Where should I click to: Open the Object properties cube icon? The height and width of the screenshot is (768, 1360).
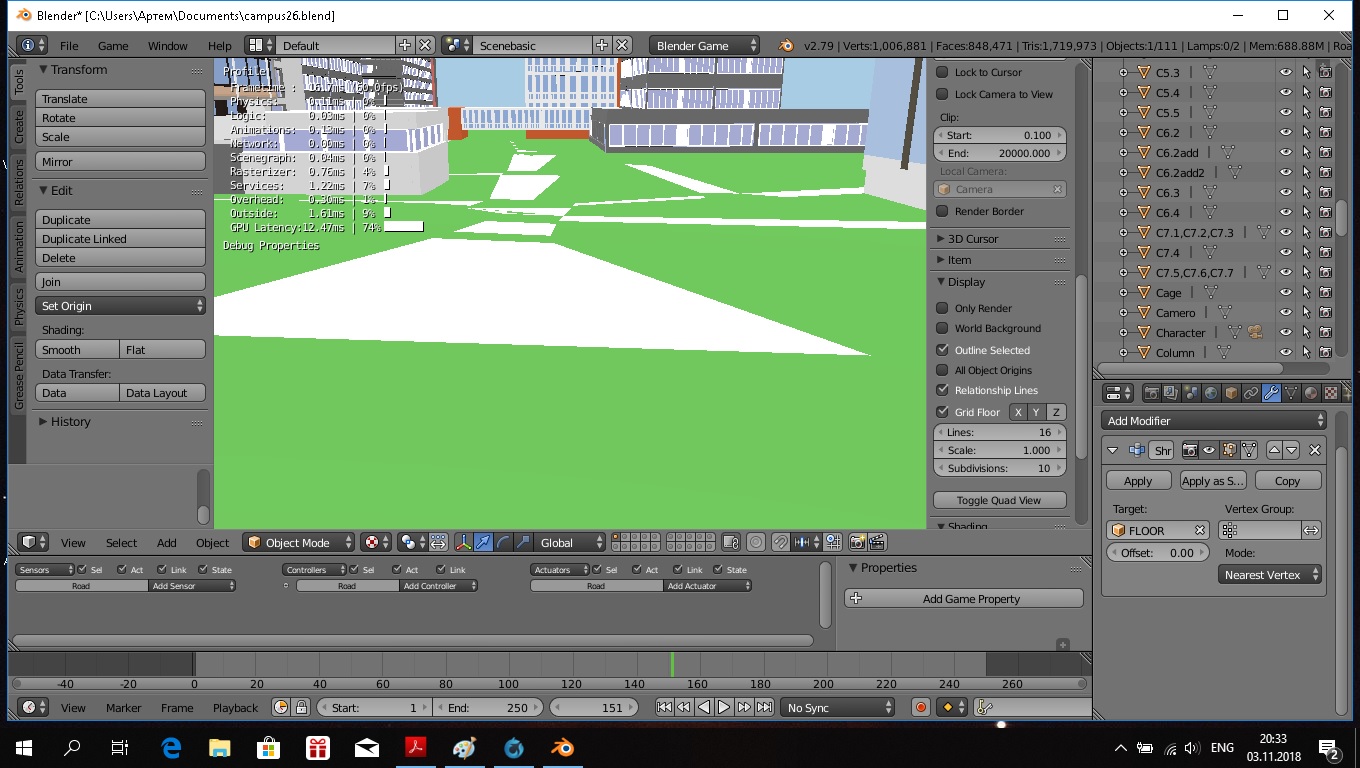[x=1231, y=393]
